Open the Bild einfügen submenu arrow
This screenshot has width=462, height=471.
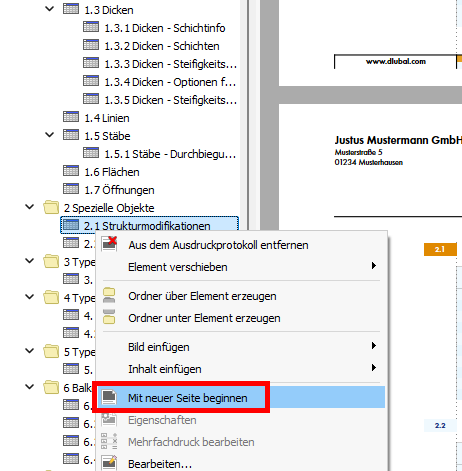(x=374, y=346)
